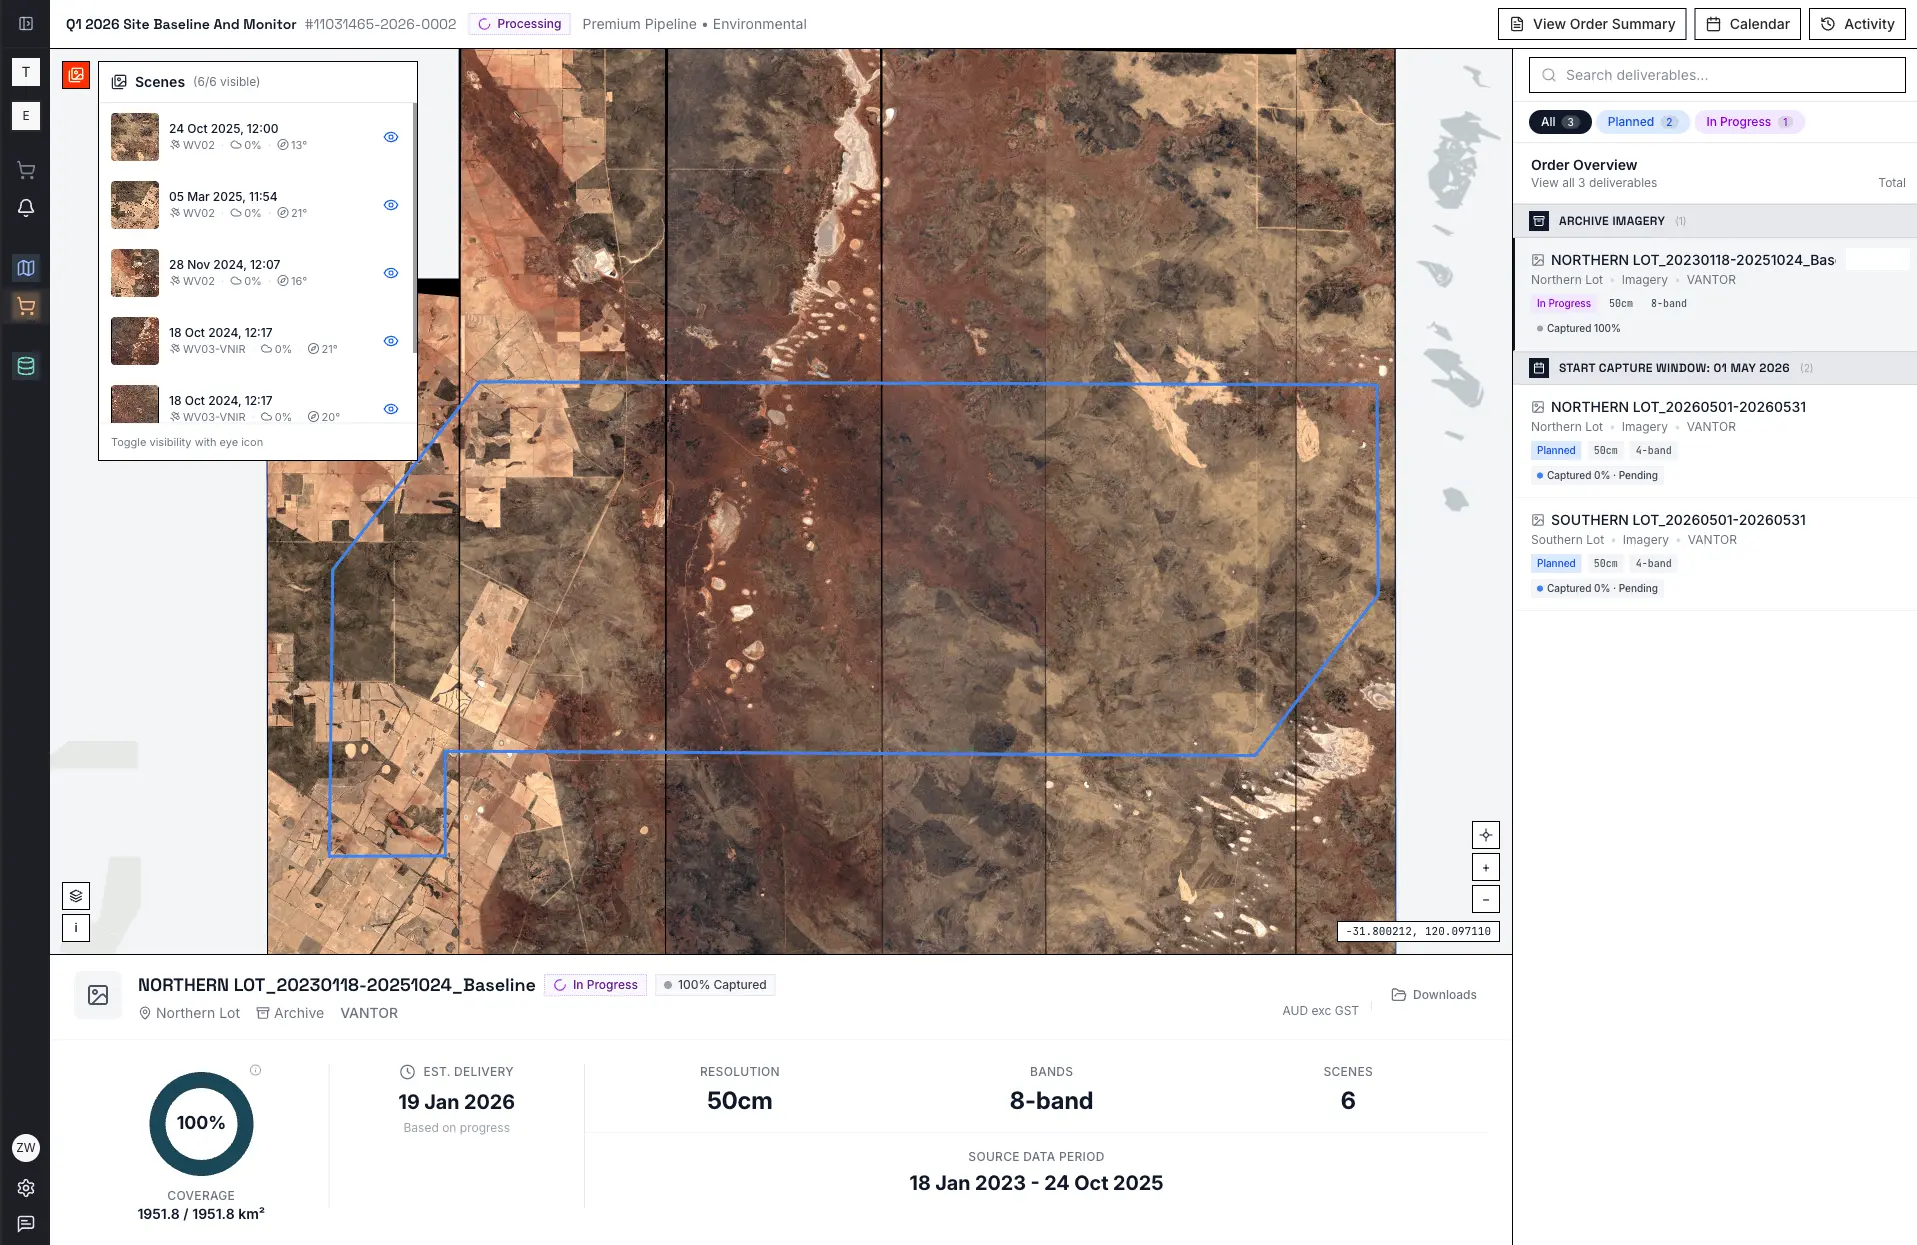The width and height of the screenshot is (1917, 1245).
Task: Collapse Start Capture Window 01 May 2026 group
Action: pos(1715,368)
